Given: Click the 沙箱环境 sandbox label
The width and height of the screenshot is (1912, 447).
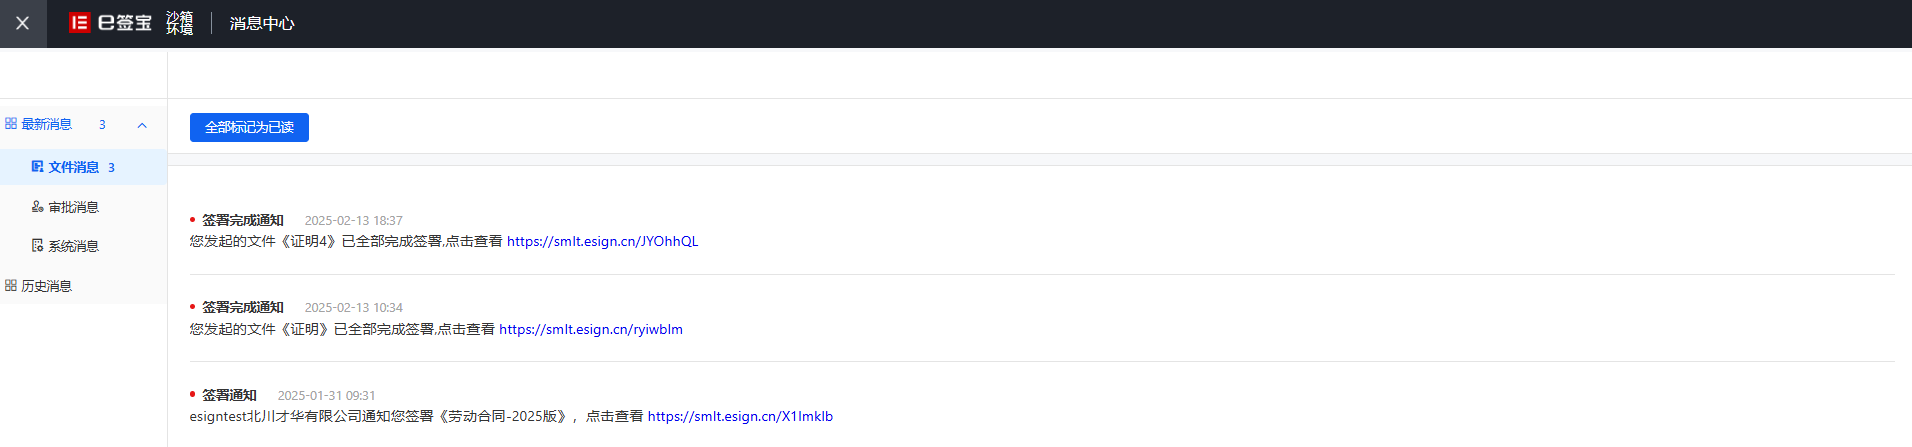Looking at the screenshot, I should [x=180, y=23].
